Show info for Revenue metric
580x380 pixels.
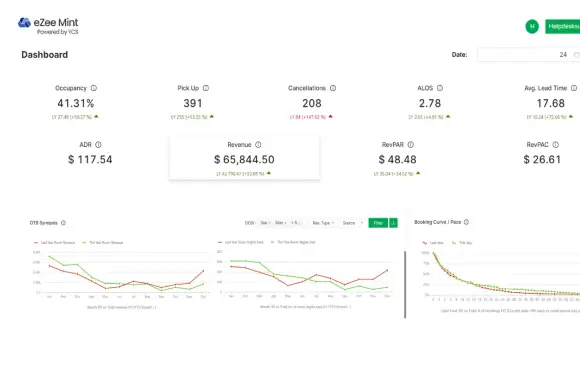(258, 145)
